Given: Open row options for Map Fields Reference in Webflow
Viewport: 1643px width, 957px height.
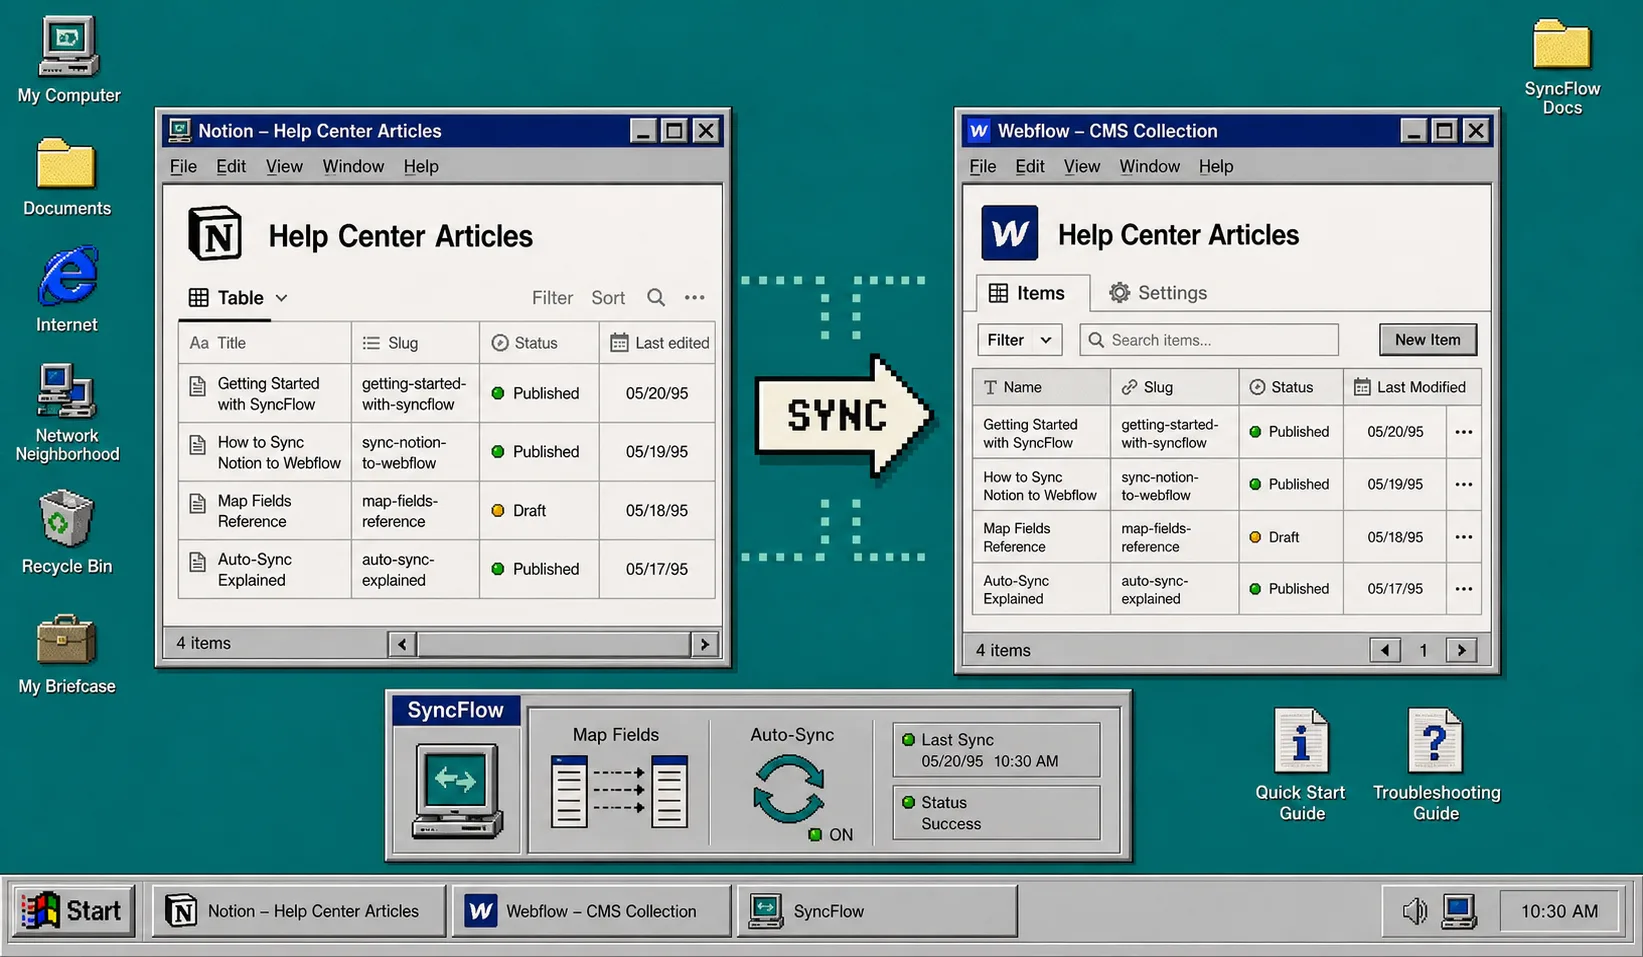Looking at the screenshot, I should click(x=1464, y=537).
